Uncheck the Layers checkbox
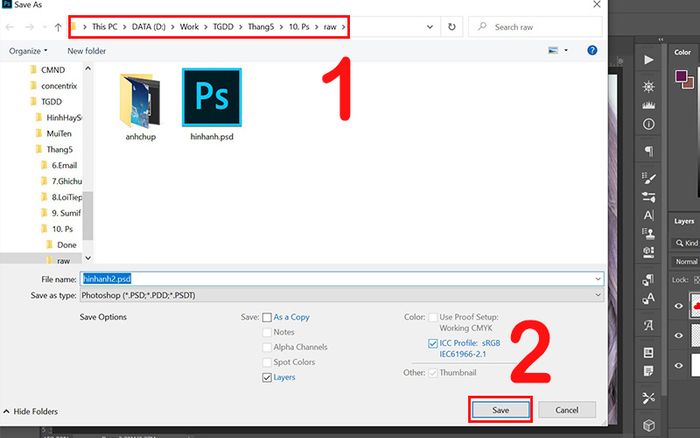700x438 pixels. pos(267,378)
